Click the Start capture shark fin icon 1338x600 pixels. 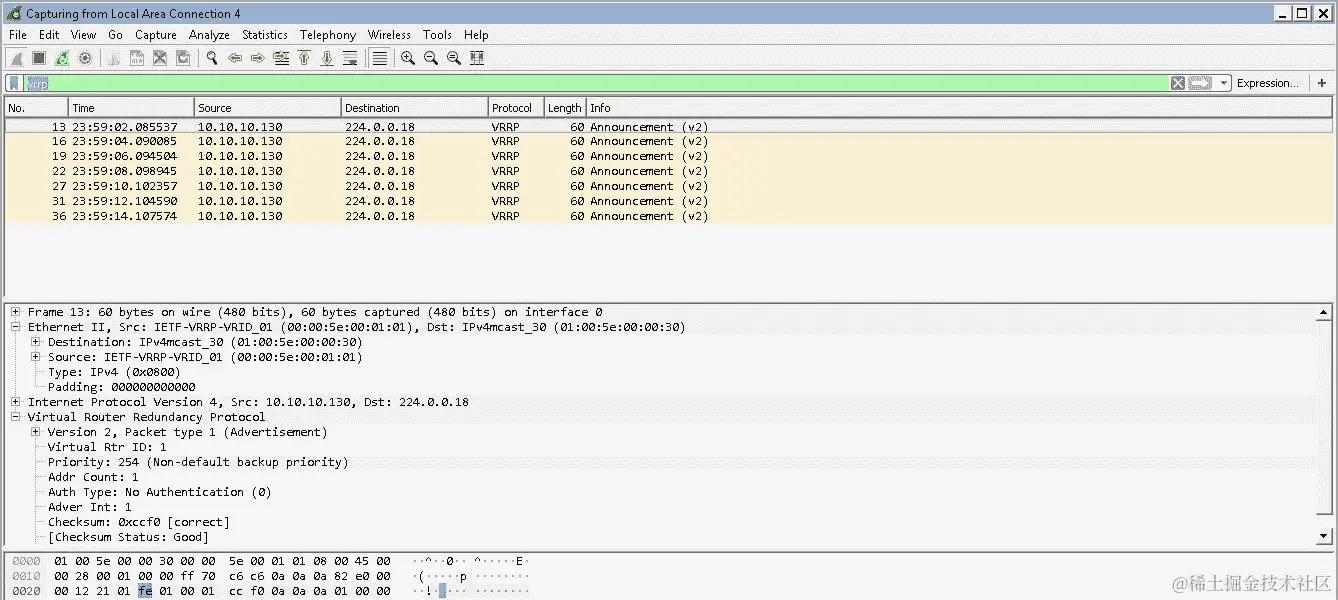(x=17, y=58)
